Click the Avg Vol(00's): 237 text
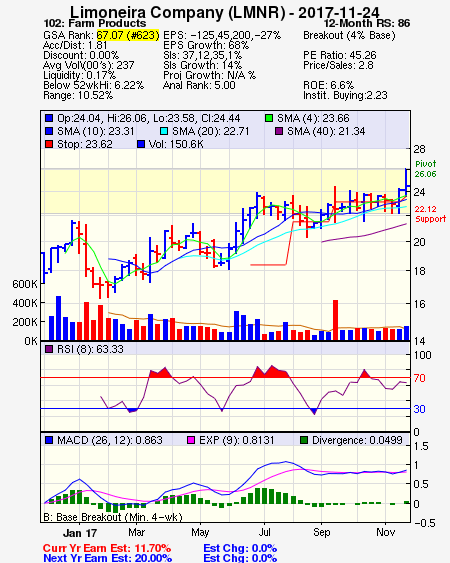Viewport: 450px width, 563px height. click(88, 65)
